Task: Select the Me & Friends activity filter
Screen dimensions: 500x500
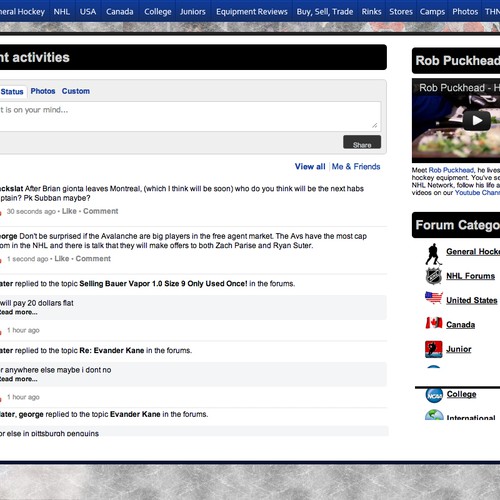Action: point(356,167)
